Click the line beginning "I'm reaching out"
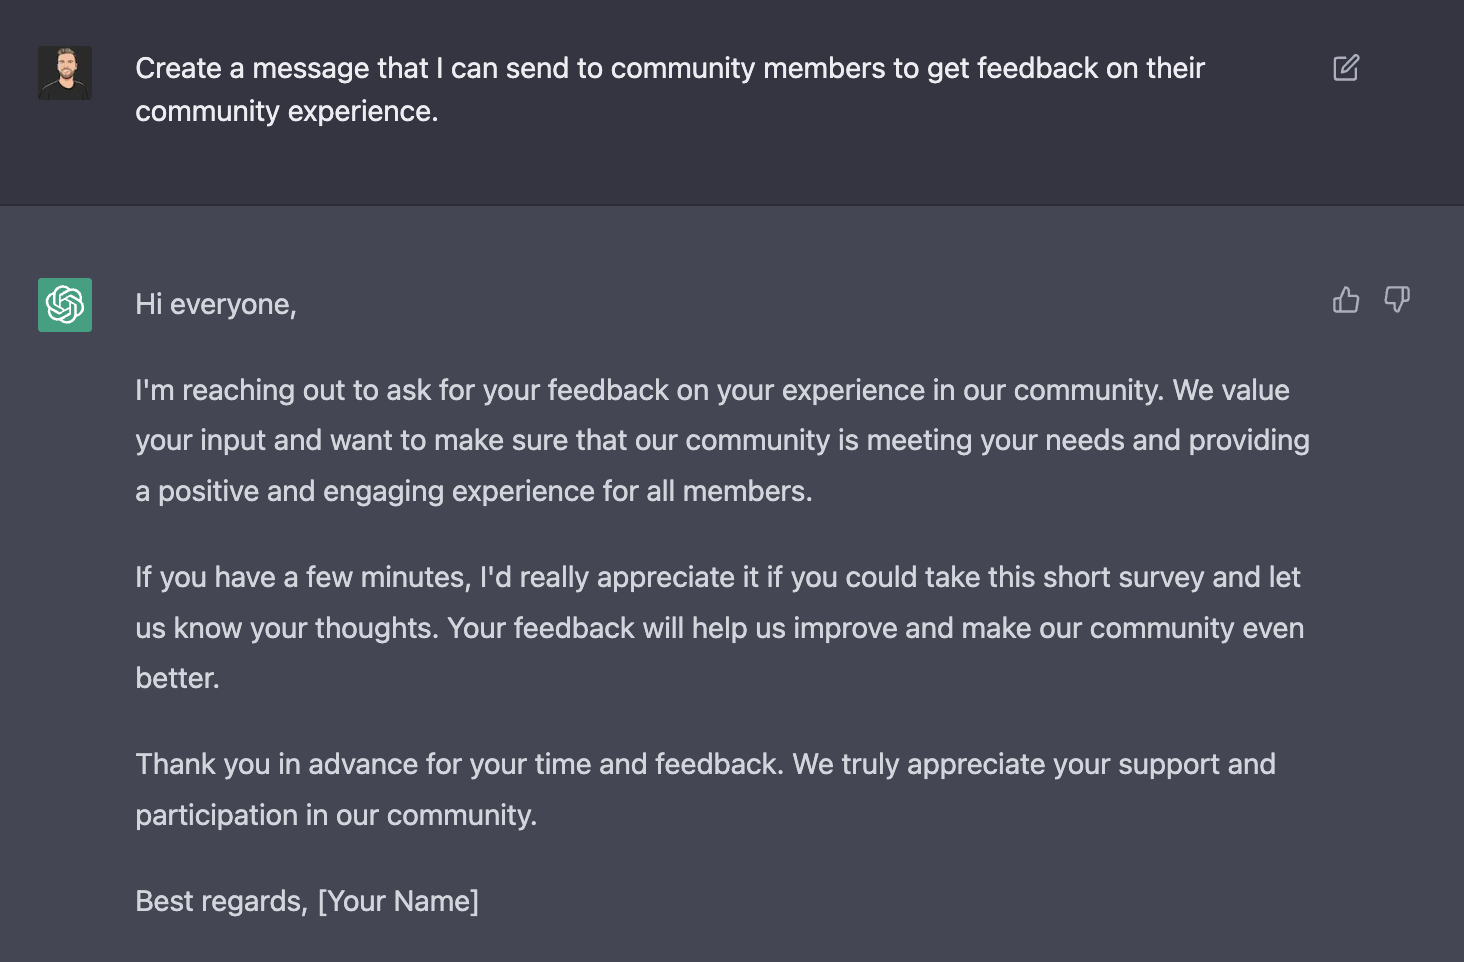1464x962 pixels. pos(712,390)
